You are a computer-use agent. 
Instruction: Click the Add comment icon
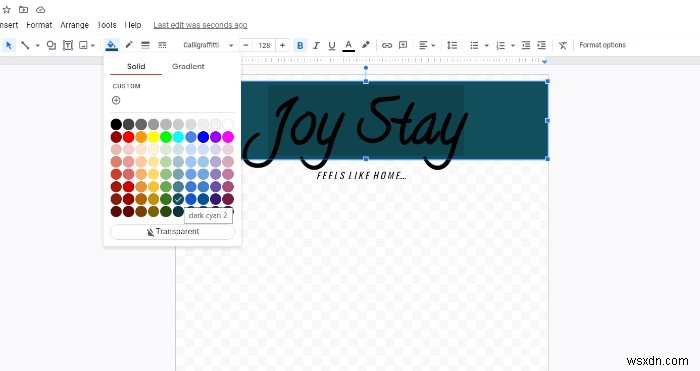tap(403, 45)
